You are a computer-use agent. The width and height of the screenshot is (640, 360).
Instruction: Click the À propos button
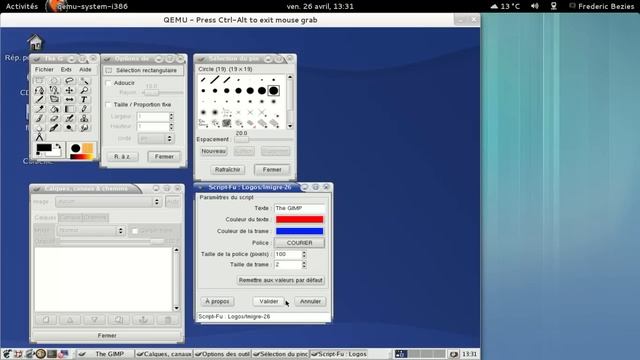(x=217, y=302)
